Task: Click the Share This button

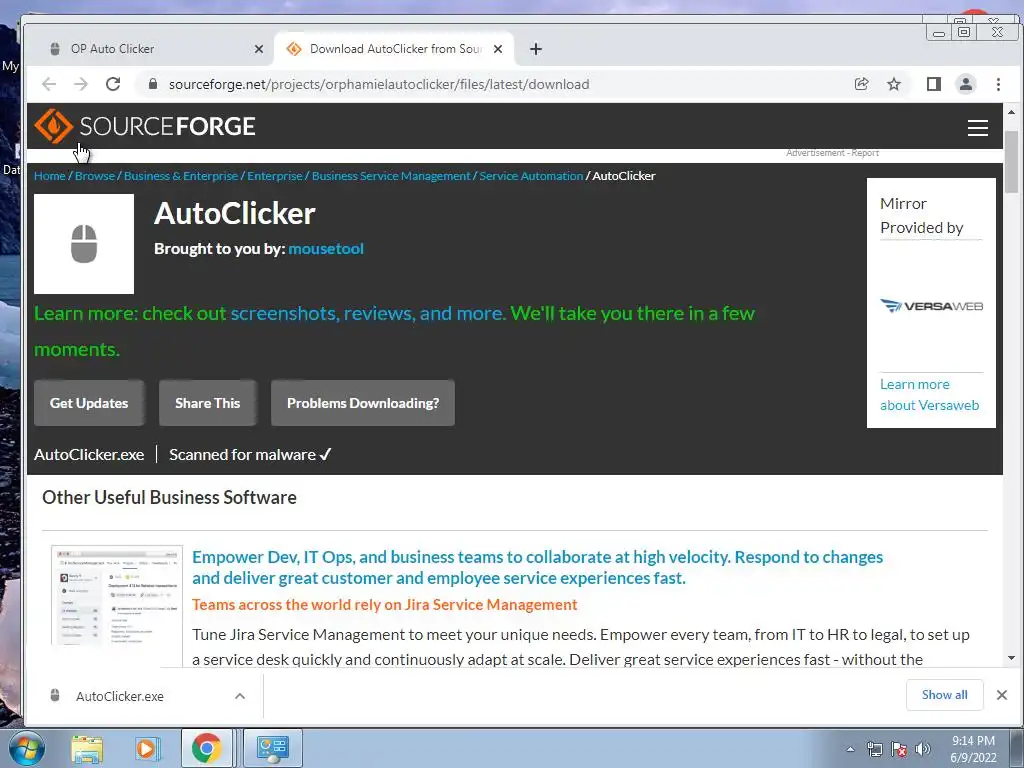Action: pos(208,403)
